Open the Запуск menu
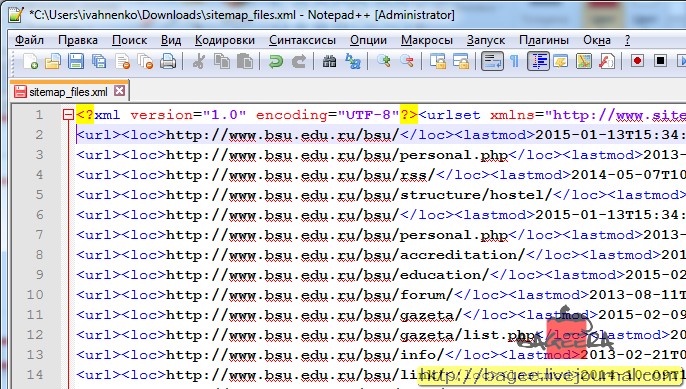This screenshot has height=389, width=686. [x=486, y=40]
